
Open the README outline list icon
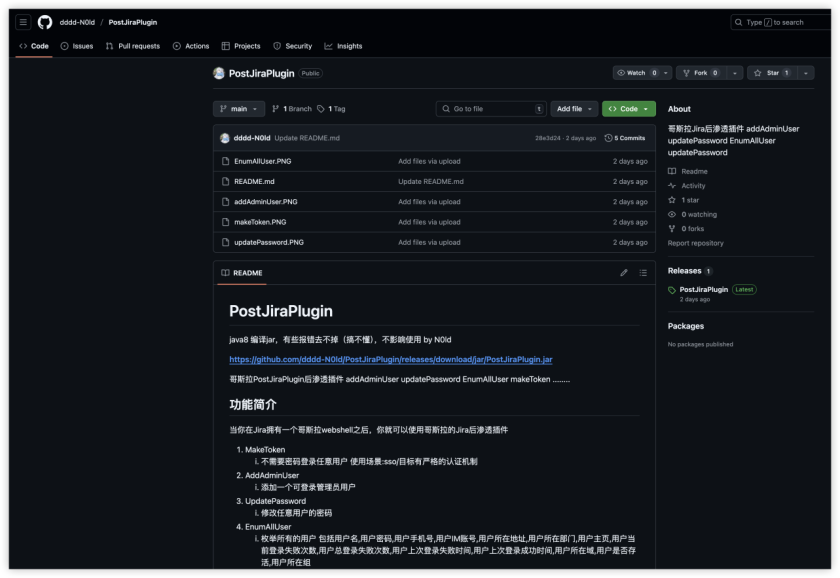(643, 273)
